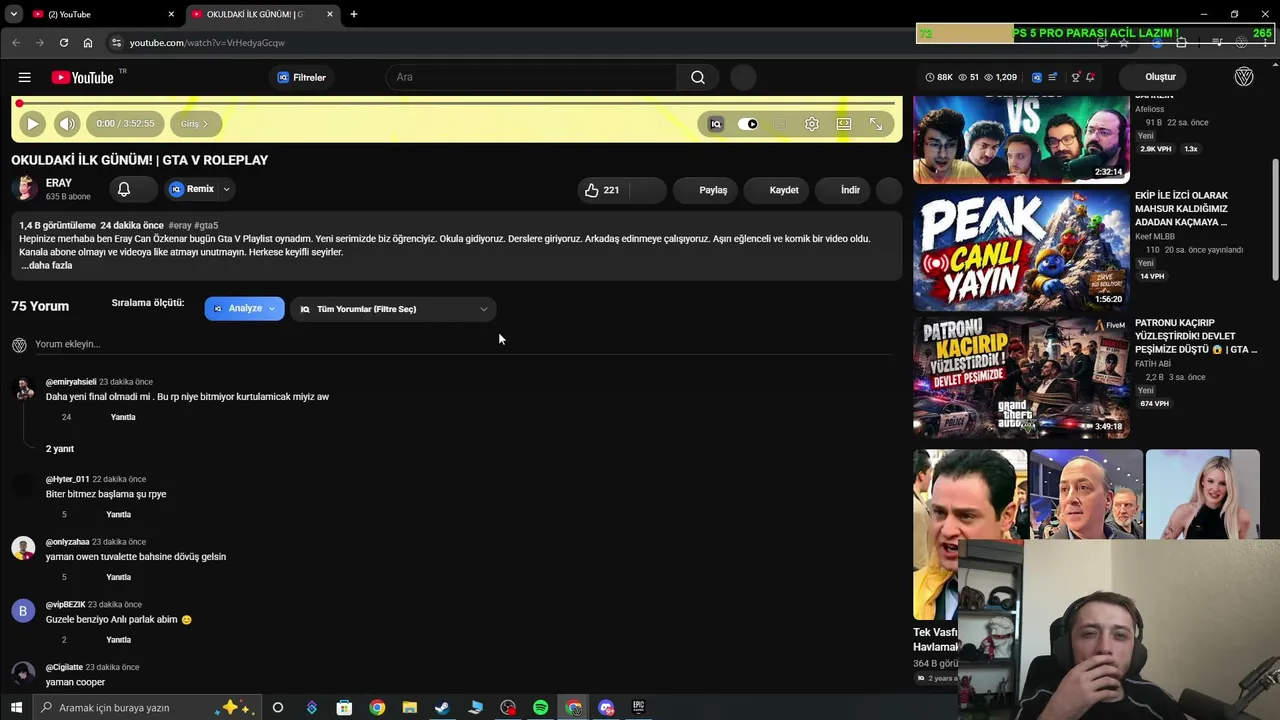Open Epic Games launcher from taskbar
The image size is (1280, 720).
[638, 708]
